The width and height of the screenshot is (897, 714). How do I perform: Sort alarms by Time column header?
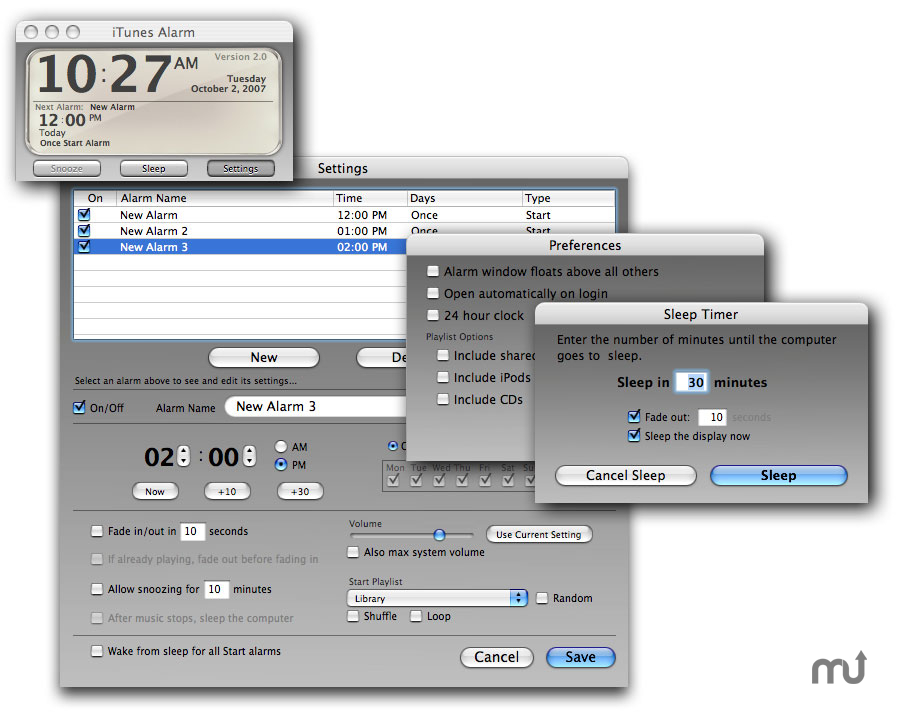369,198
